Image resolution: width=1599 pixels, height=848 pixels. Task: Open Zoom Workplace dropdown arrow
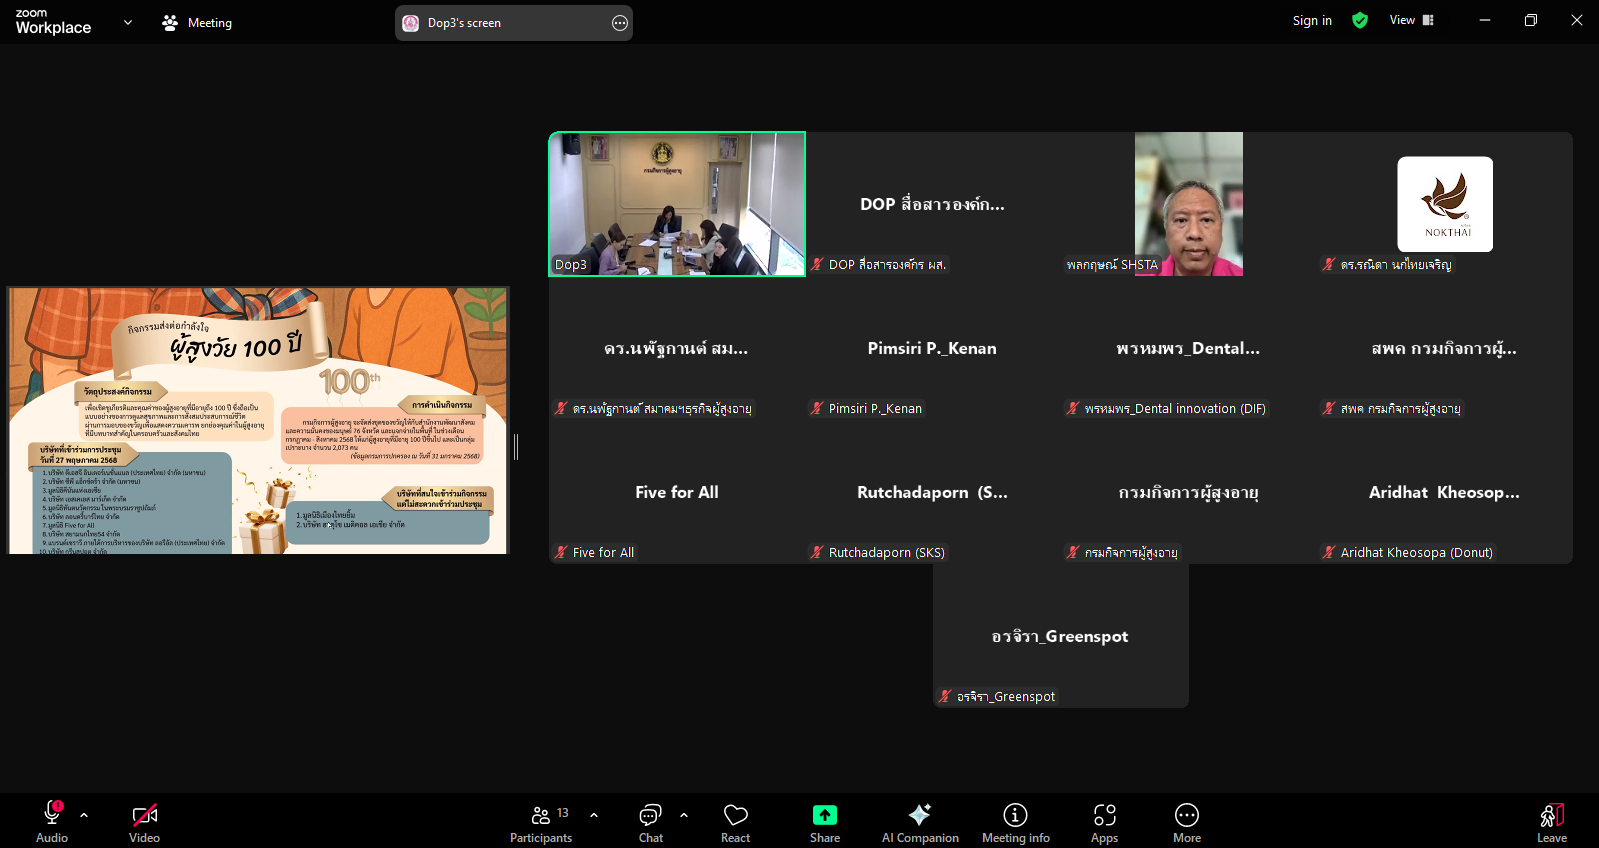tap(128, 22)
